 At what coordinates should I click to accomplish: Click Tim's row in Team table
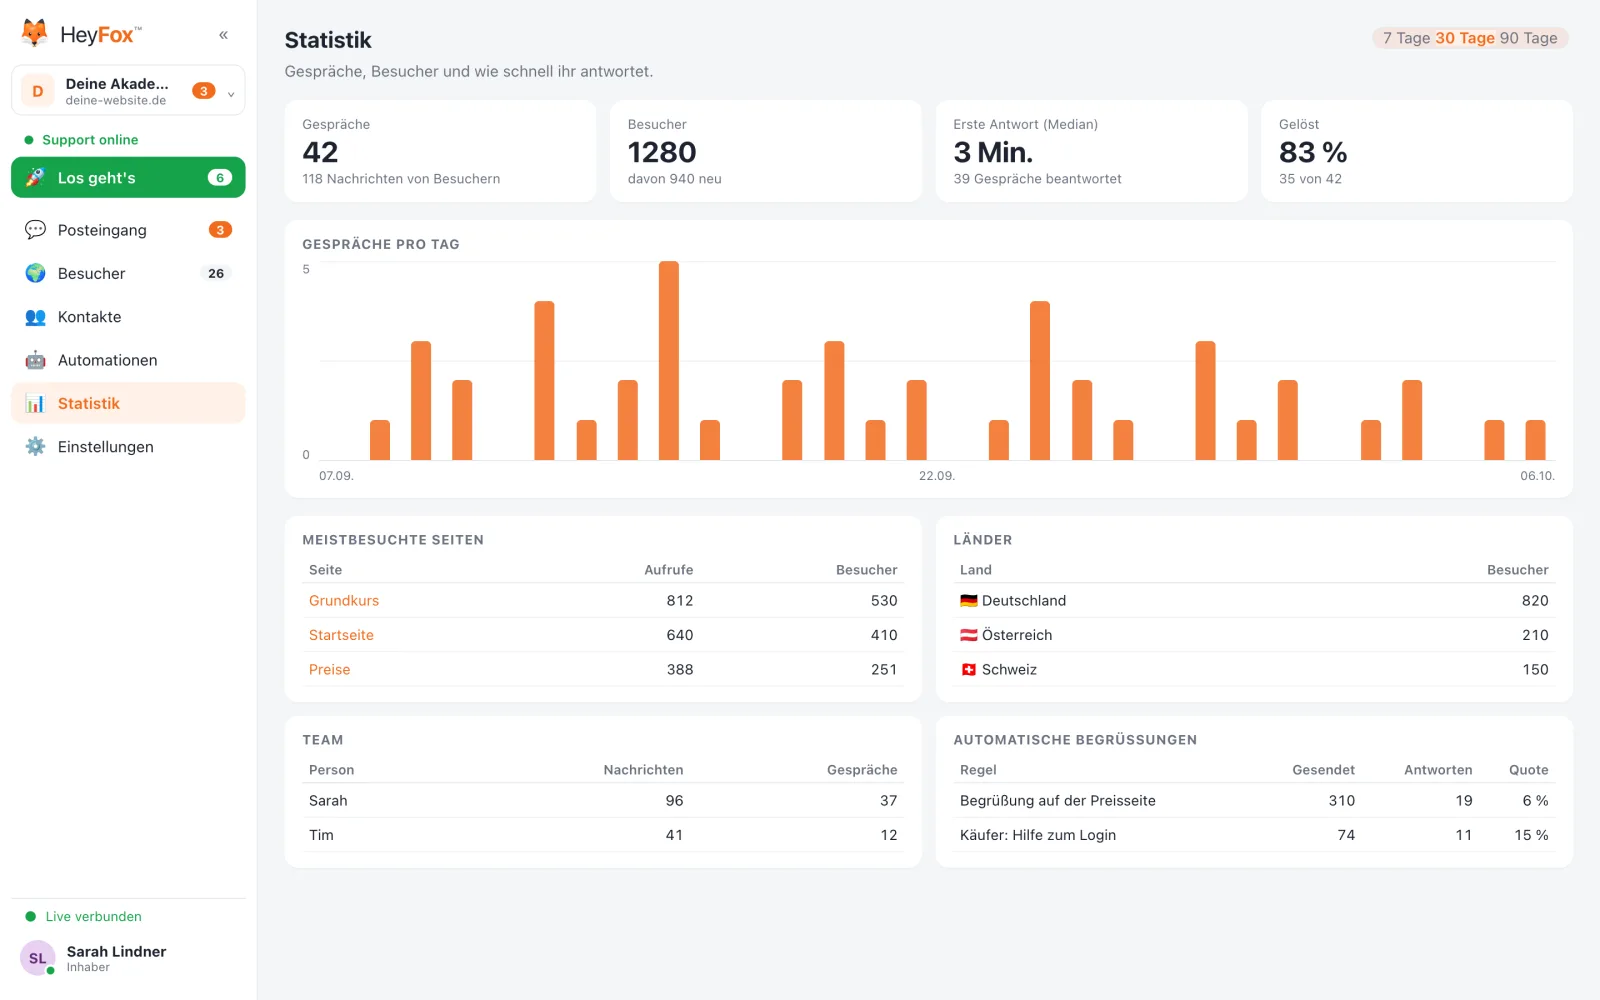[x=603, y=835]
